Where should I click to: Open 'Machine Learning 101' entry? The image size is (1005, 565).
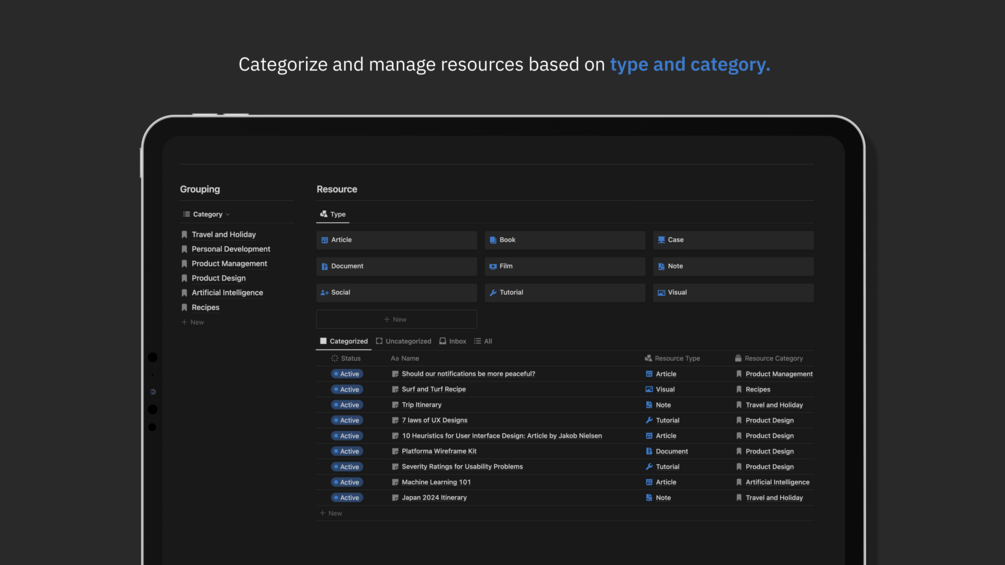click(436, 482)
